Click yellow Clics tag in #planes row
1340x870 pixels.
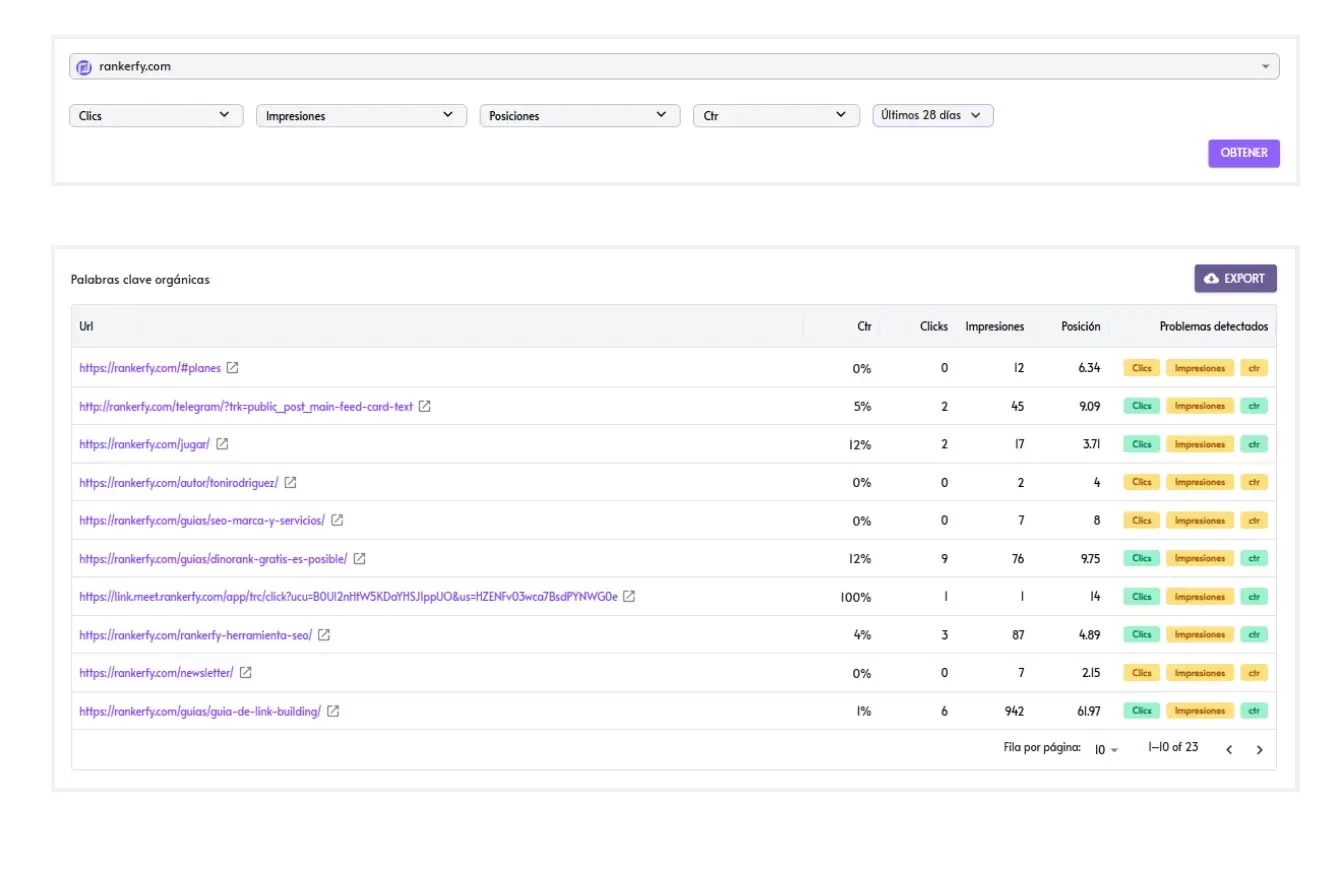click(1142, 368)
